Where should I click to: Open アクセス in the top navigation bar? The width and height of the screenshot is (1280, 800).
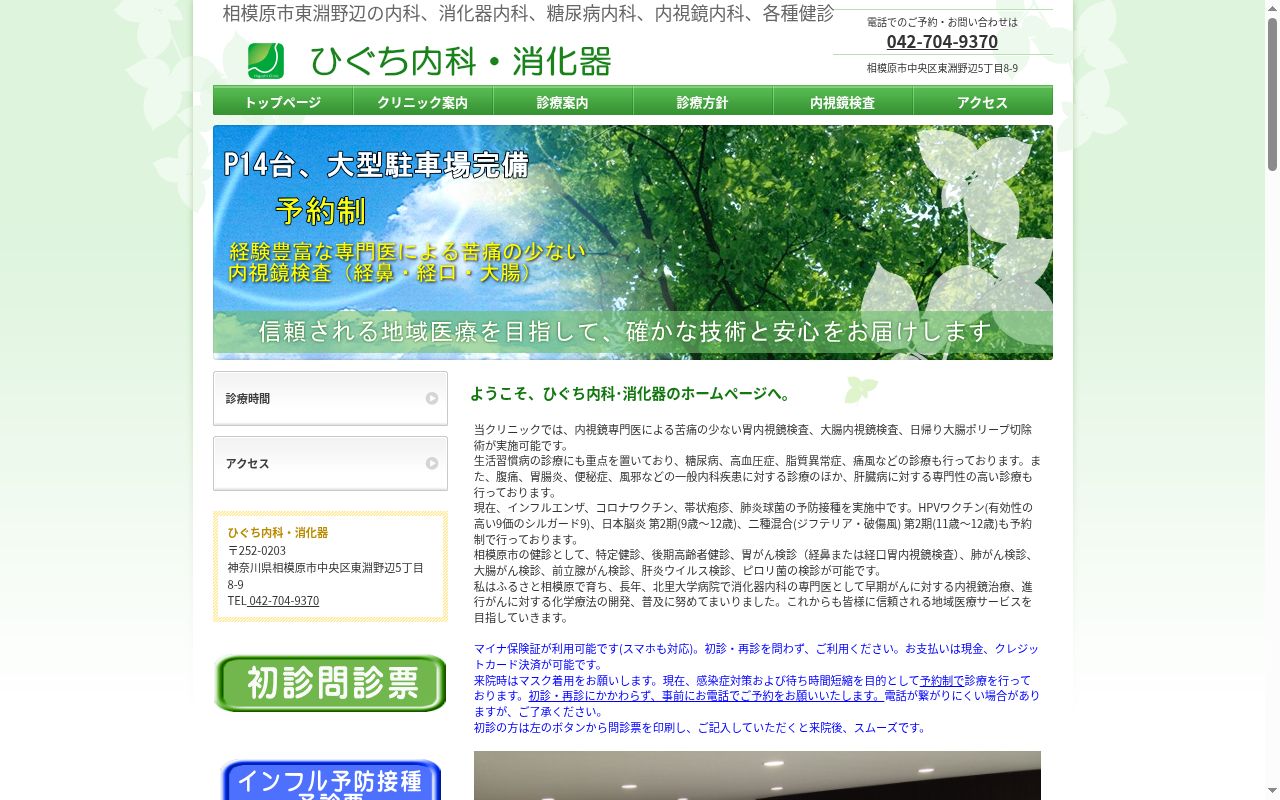983,101
